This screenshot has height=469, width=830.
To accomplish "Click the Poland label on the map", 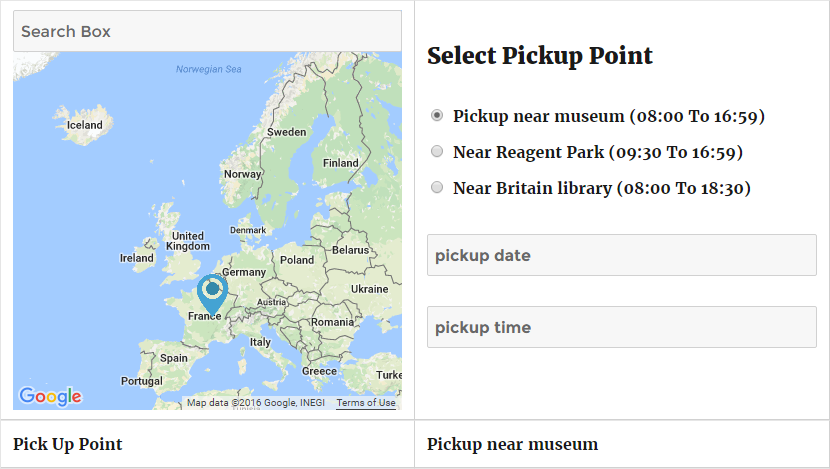I will (297, 260).
